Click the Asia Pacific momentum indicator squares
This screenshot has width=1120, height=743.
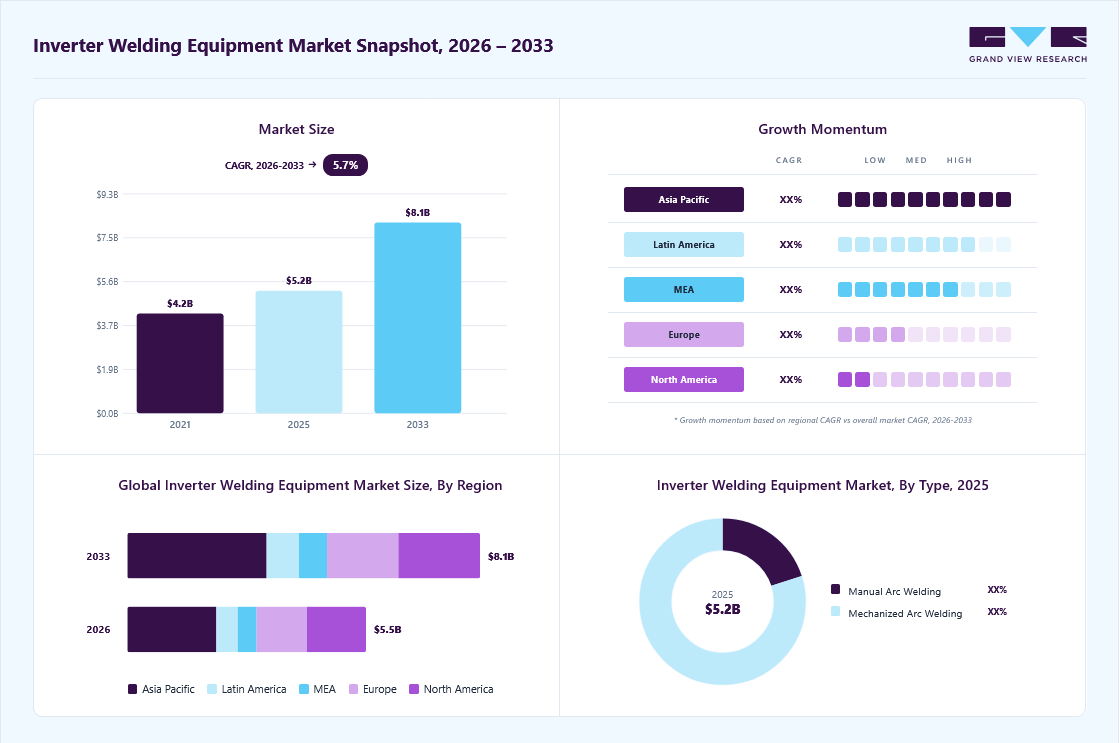click(x=924, y=199)
